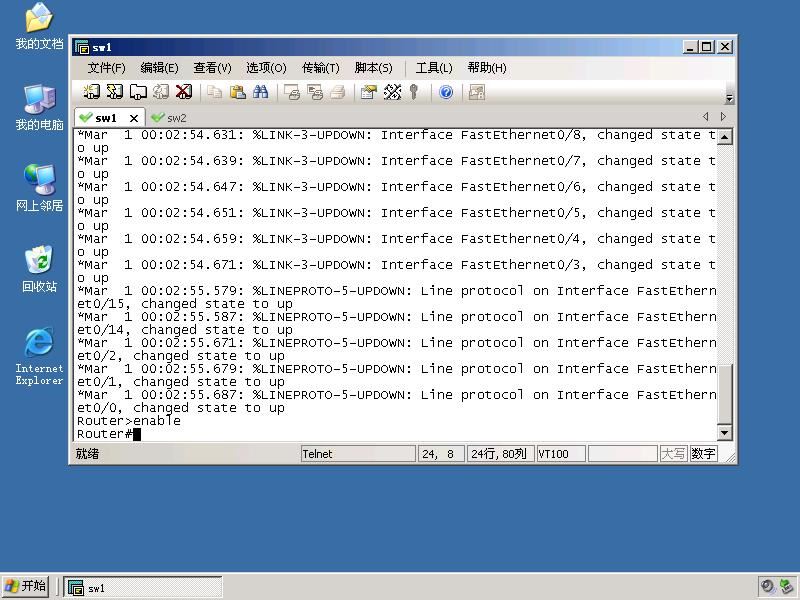Click the terminal vertical scrollbar thumb
This screenshot has width=800, height=600.
click(724, 393)
